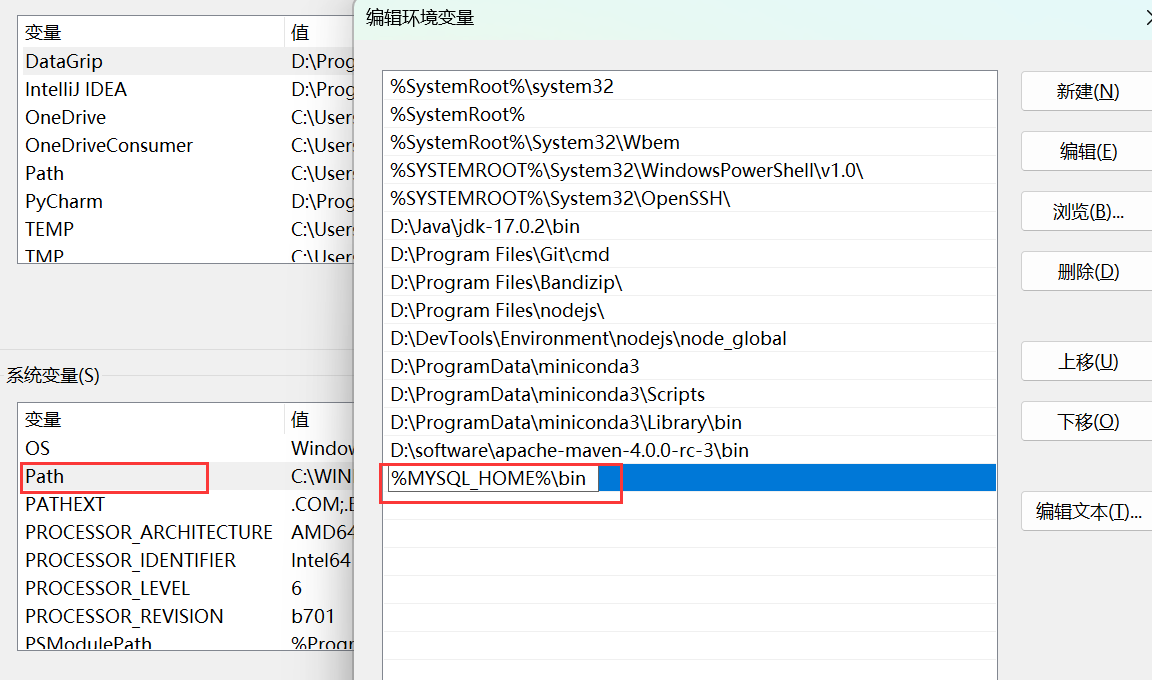Select the plain %SystemRoot% entry
This screenshot has width=1152, height=680.
pos(689,115)
